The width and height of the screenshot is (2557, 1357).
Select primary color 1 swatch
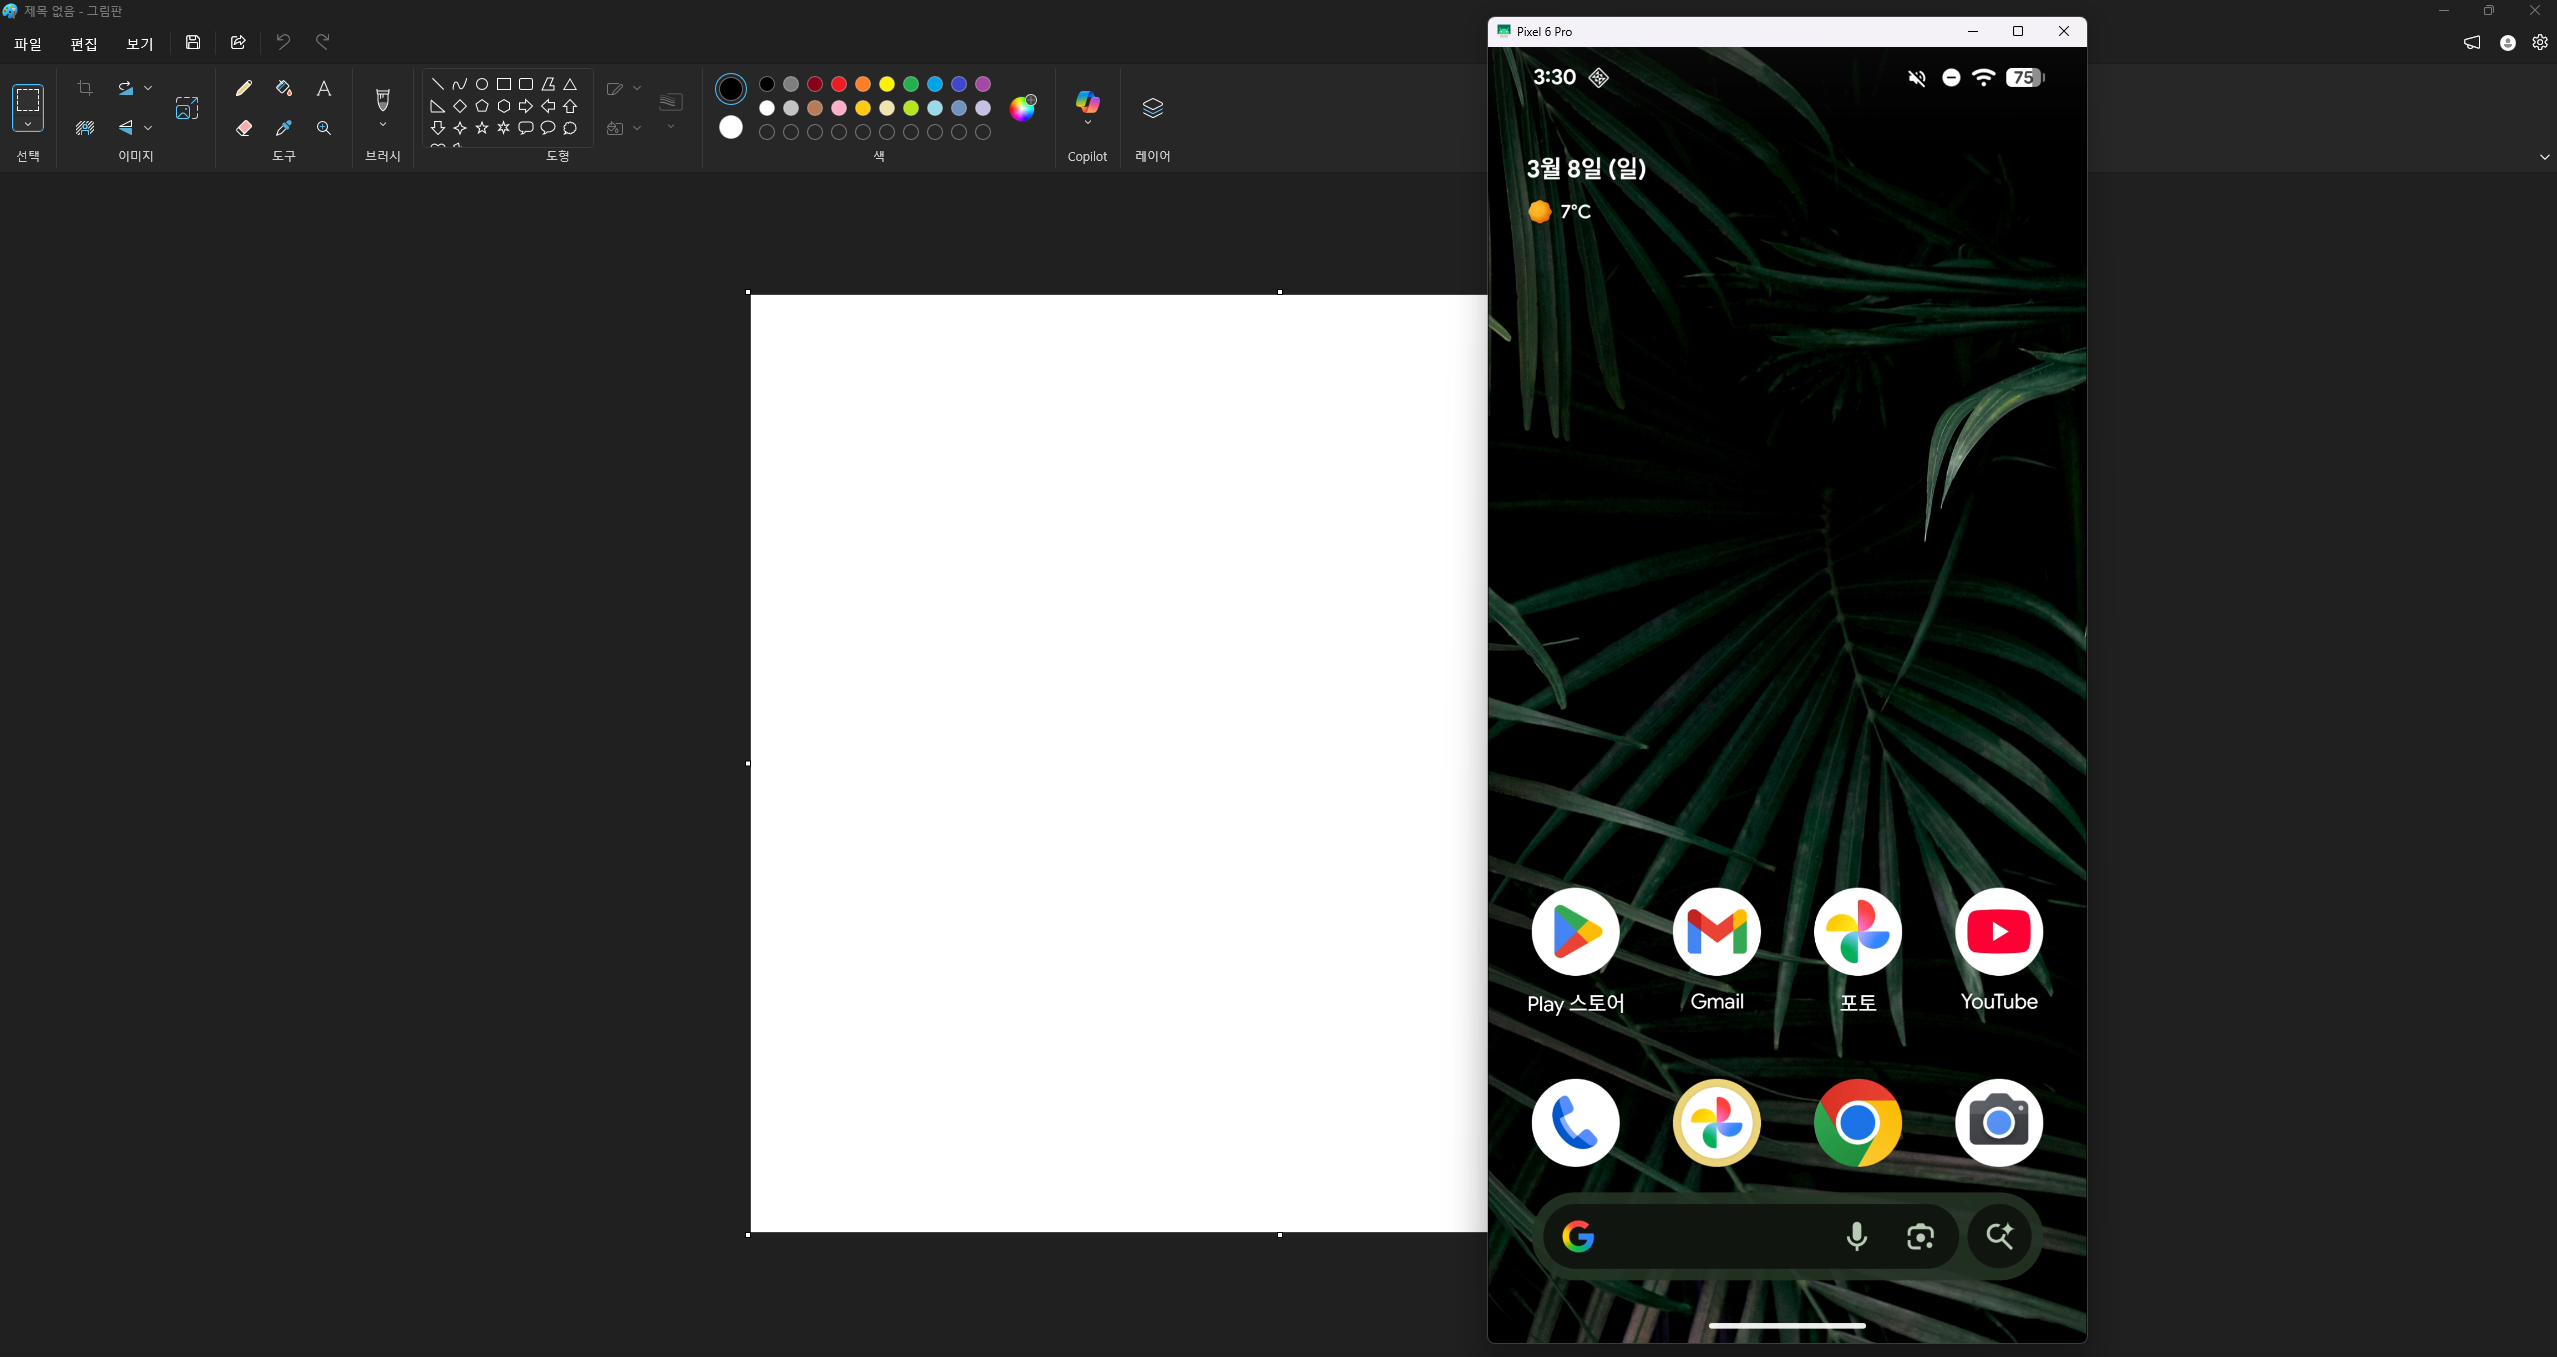tap(731, 89)
